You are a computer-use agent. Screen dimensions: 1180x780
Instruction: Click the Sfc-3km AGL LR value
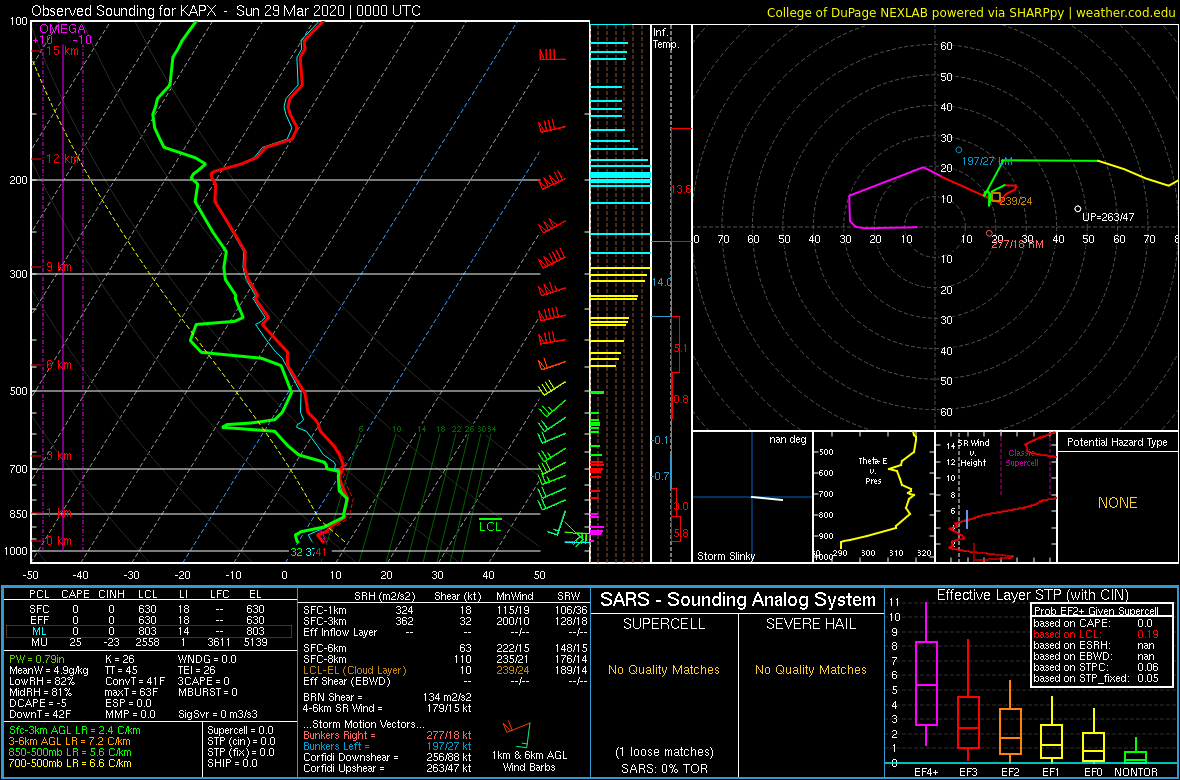point(75,730)
